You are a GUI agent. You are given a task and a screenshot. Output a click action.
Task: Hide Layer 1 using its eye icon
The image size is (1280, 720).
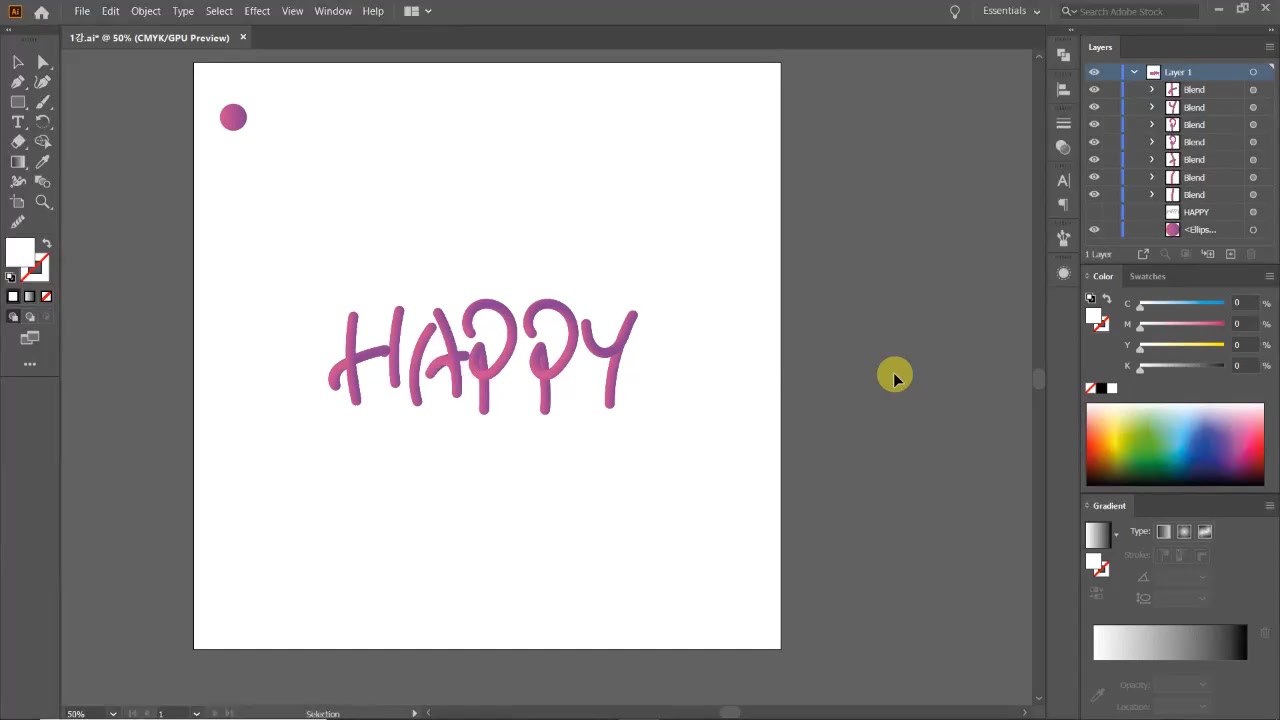coord(1094,72)
